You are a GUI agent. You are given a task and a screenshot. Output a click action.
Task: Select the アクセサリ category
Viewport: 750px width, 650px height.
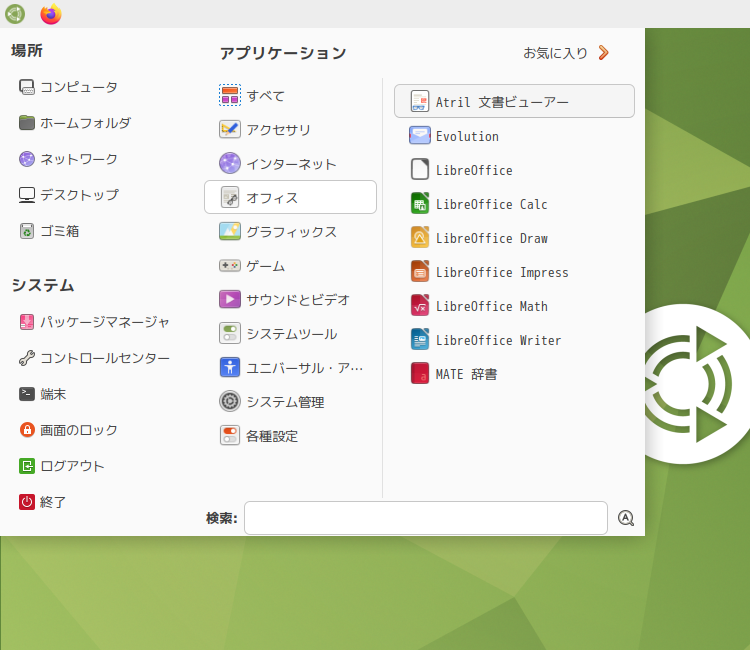(290, 129)
